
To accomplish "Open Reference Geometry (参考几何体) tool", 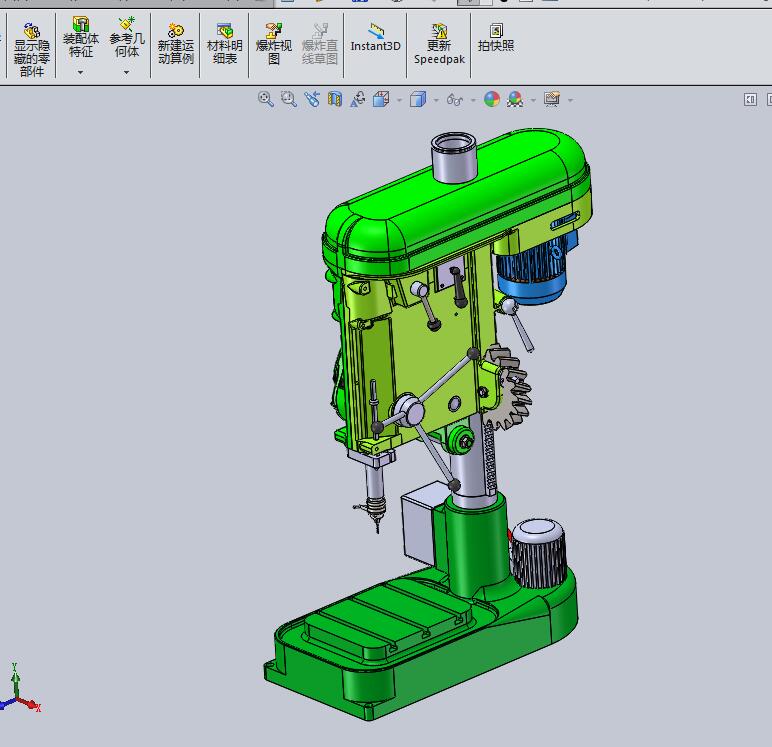I will (x=127, y=37).
